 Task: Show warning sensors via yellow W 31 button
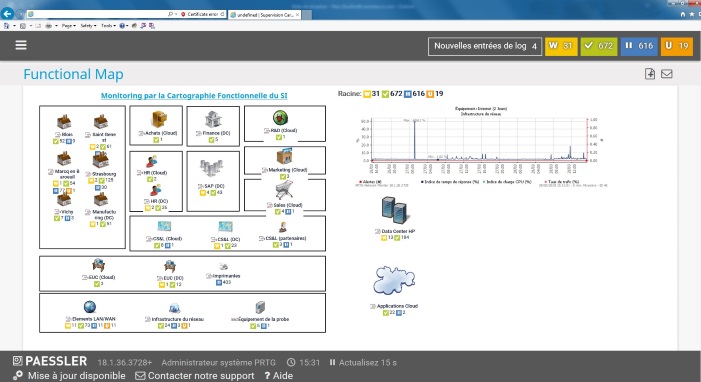click(561, 46)
